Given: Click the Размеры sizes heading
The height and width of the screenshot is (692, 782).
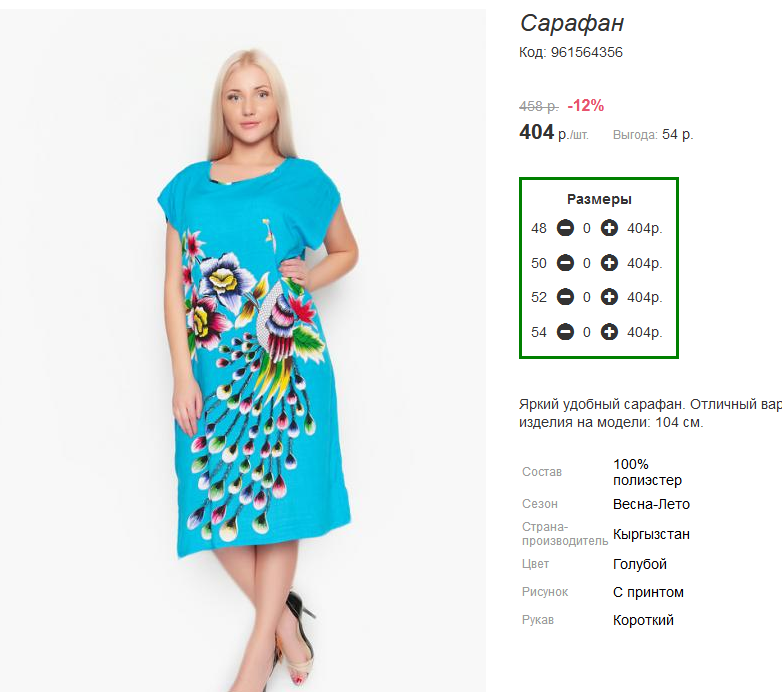Looking at the screenshot, I should point(599,199).
